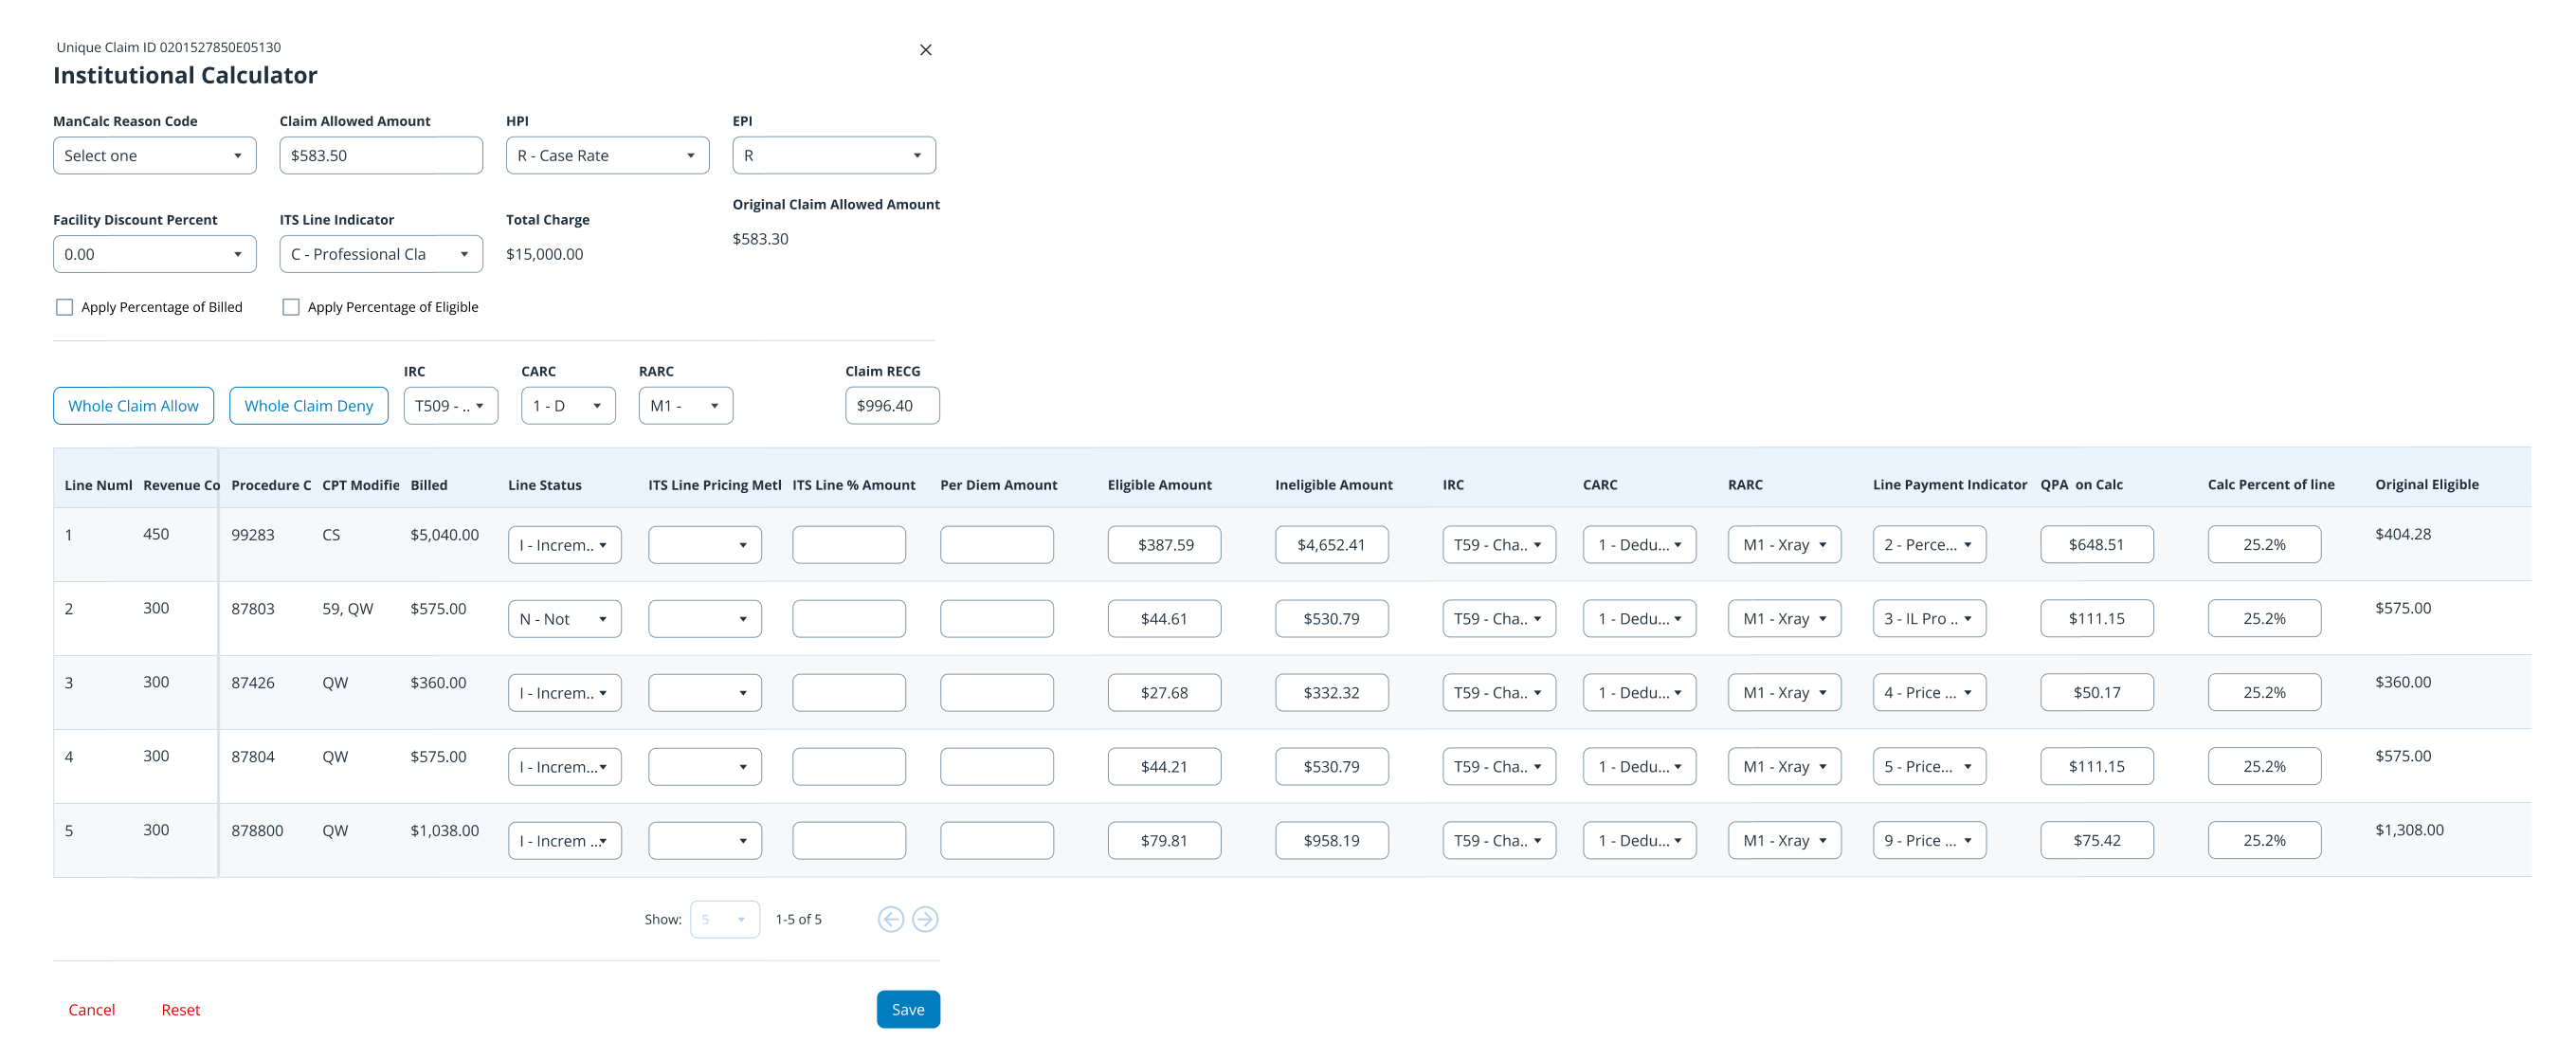Click Total Charge $15,000.00 value
This screenshot has width=2576, height=1059.
(545, 254)
